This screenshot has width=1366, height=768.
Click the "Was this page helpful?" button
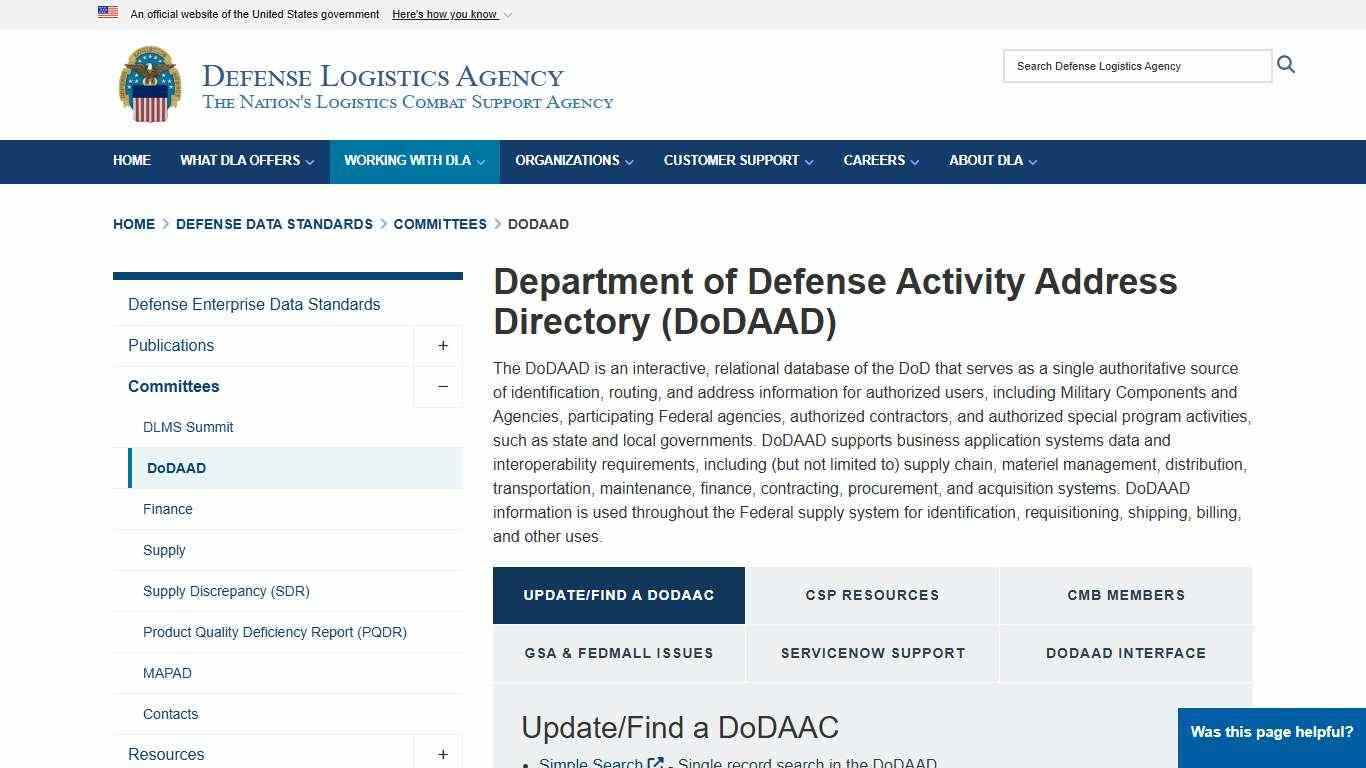point(1272,731)
